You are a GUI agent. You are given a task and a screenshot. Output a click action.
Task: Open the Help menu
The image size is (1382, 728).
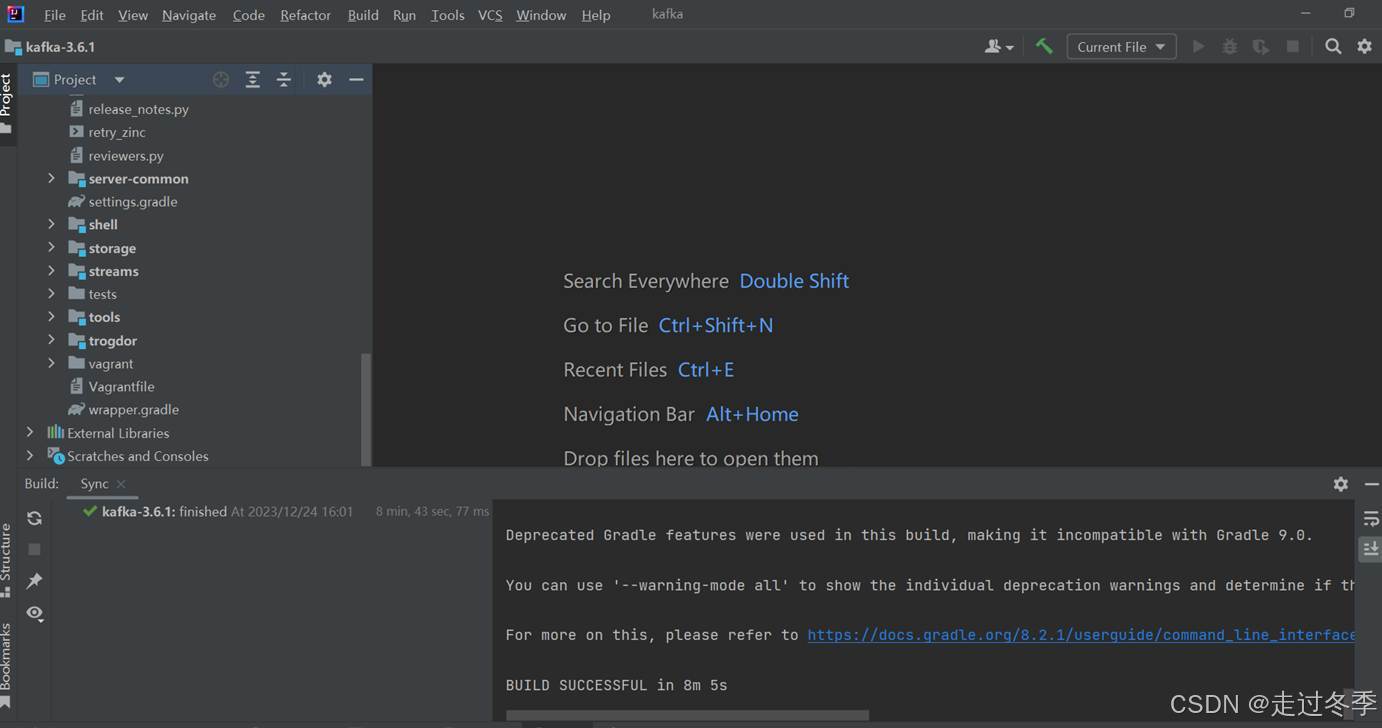click(596, 15)
